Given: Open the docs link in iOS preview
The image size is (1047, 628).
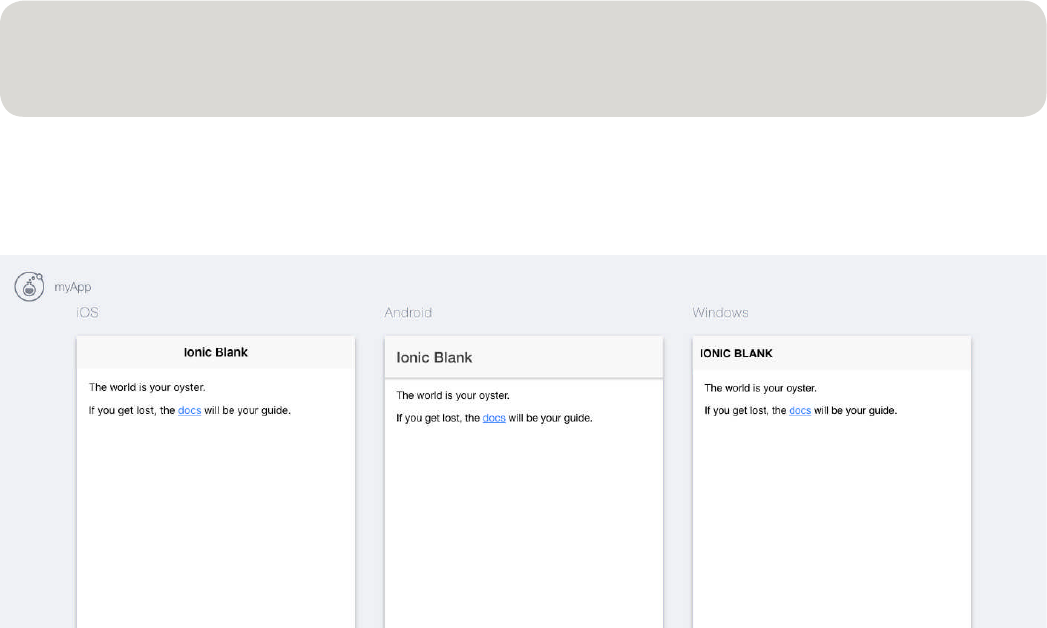Looking at the screenshot, I should [190, 410].
